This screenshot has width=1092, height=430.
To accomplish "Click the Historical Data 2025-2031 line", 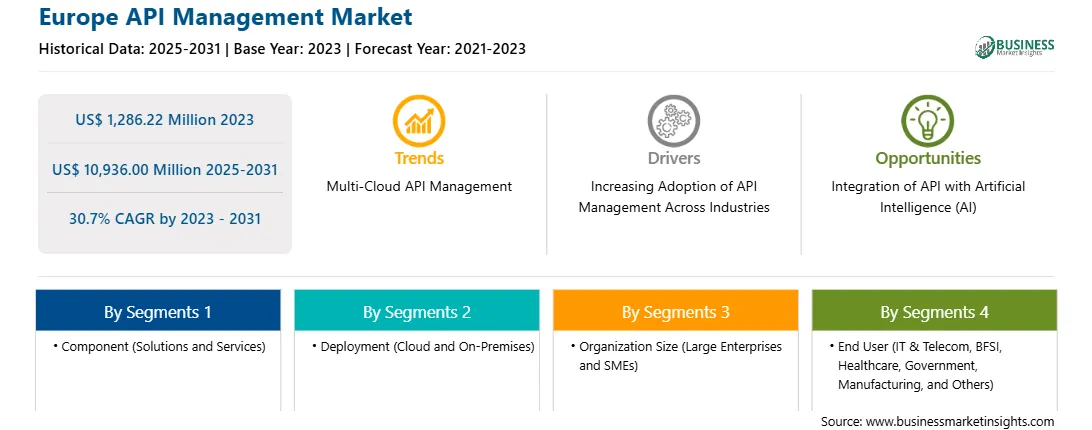I will (282, 49).
